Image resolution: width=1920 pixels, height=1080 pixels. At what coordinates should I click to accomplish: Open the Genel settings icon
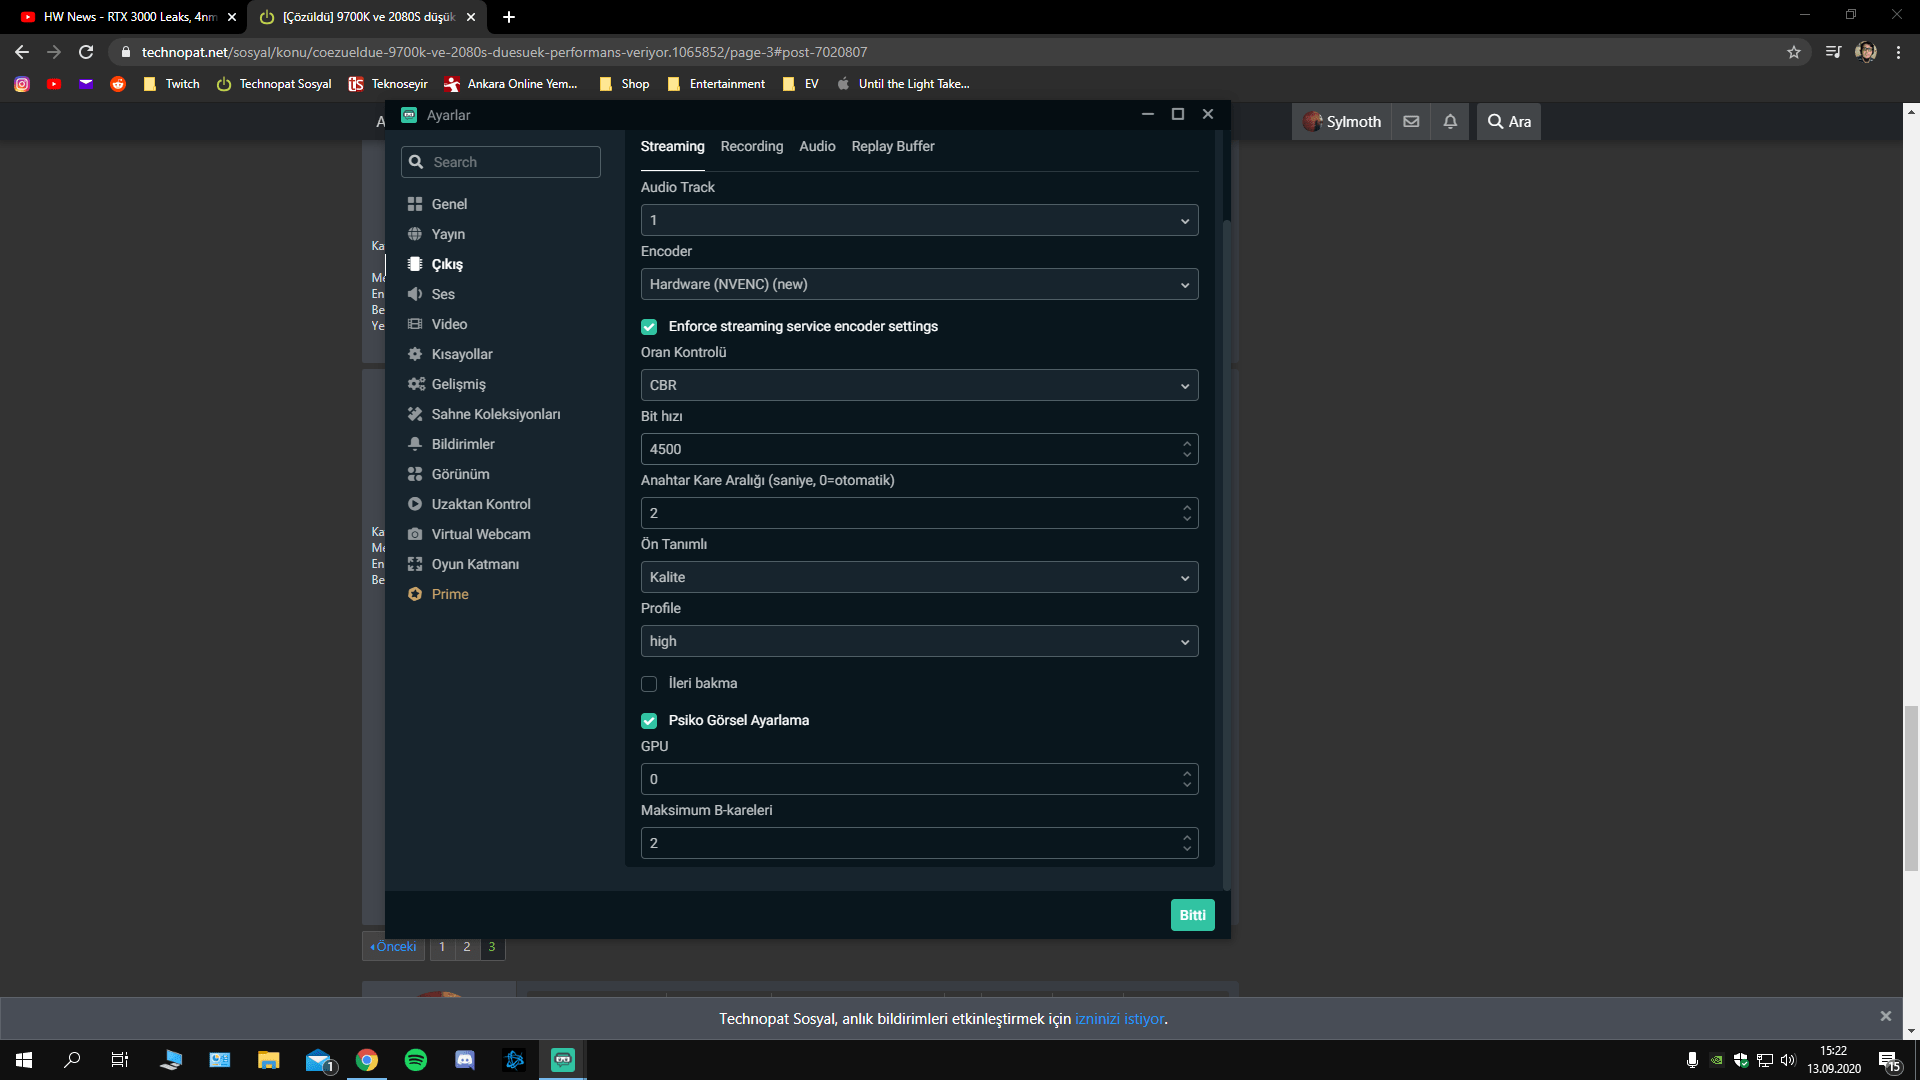pyautogui.click(x=415, y=204)
